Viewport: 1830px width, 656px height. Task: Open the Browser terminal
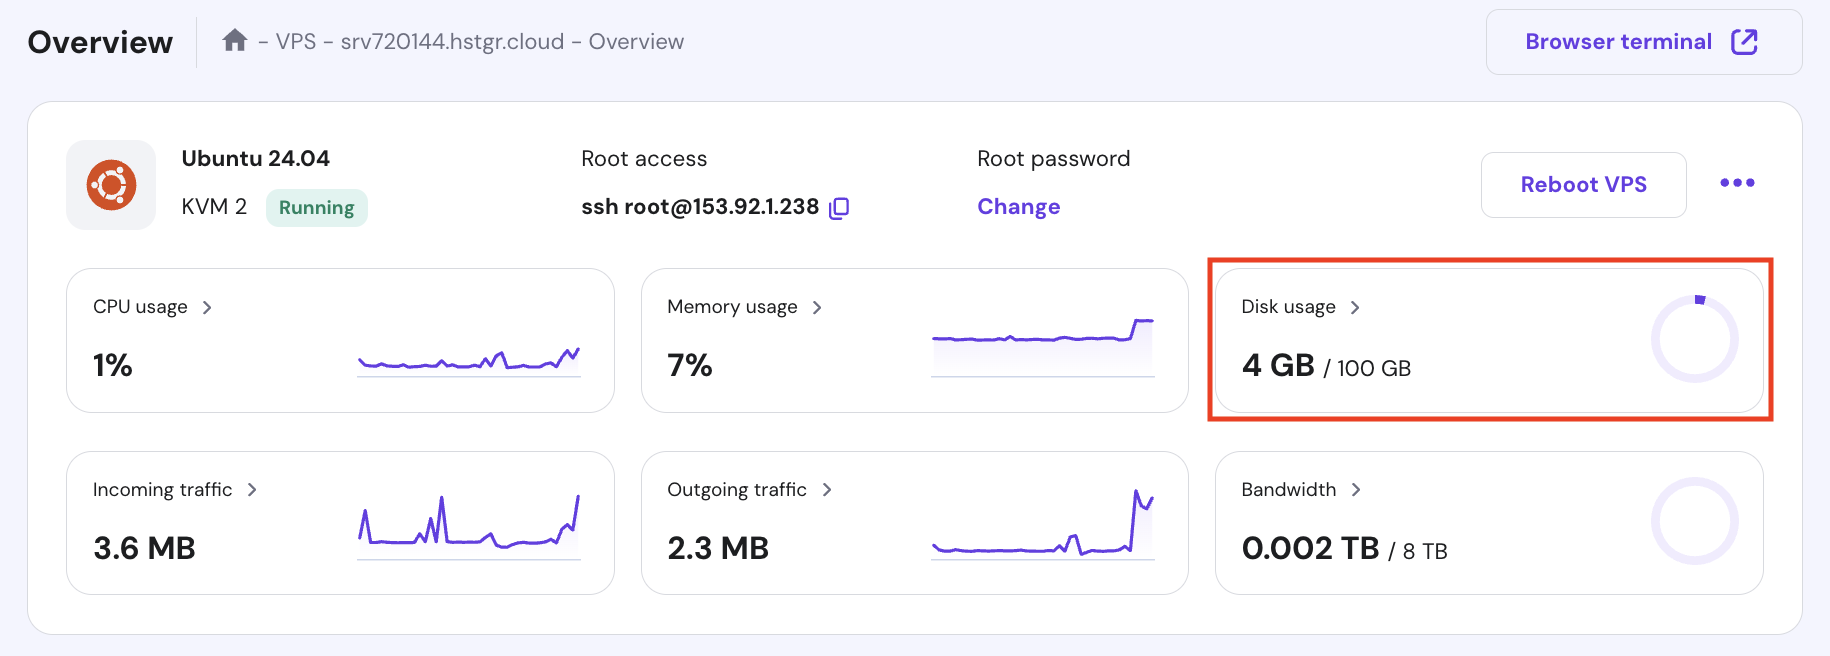point(1618,42)
